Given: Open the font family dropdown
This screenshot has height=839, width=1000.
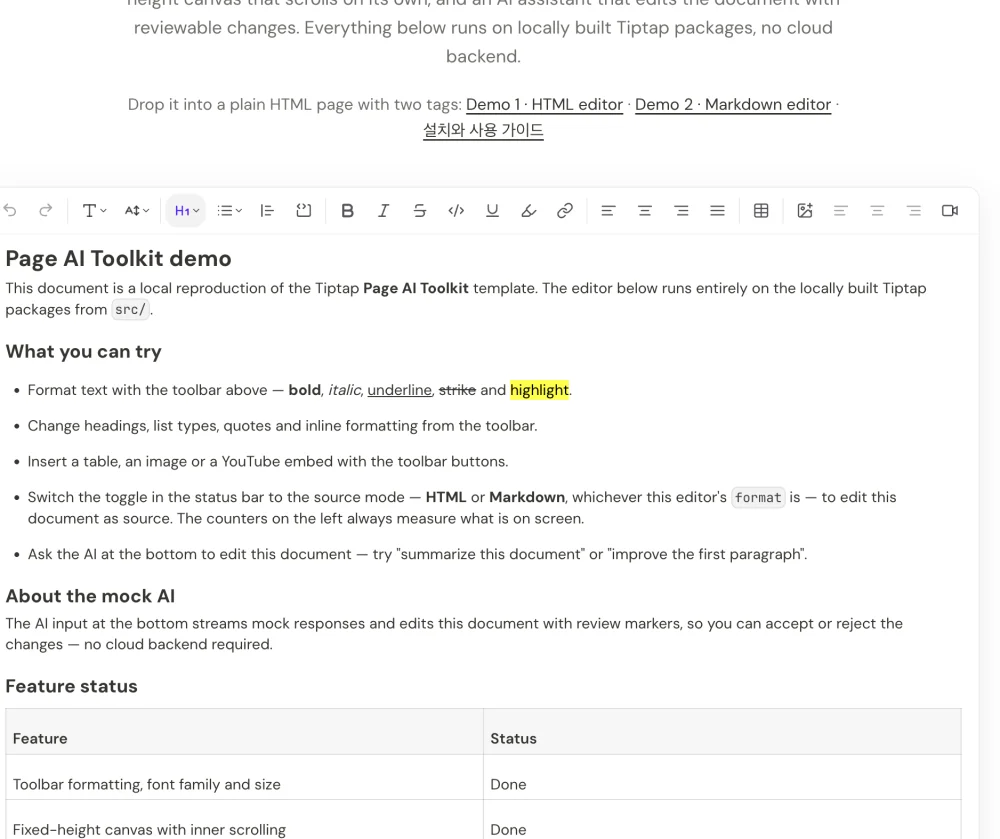Looking at the screenshot, I should [x=94, y=210].
